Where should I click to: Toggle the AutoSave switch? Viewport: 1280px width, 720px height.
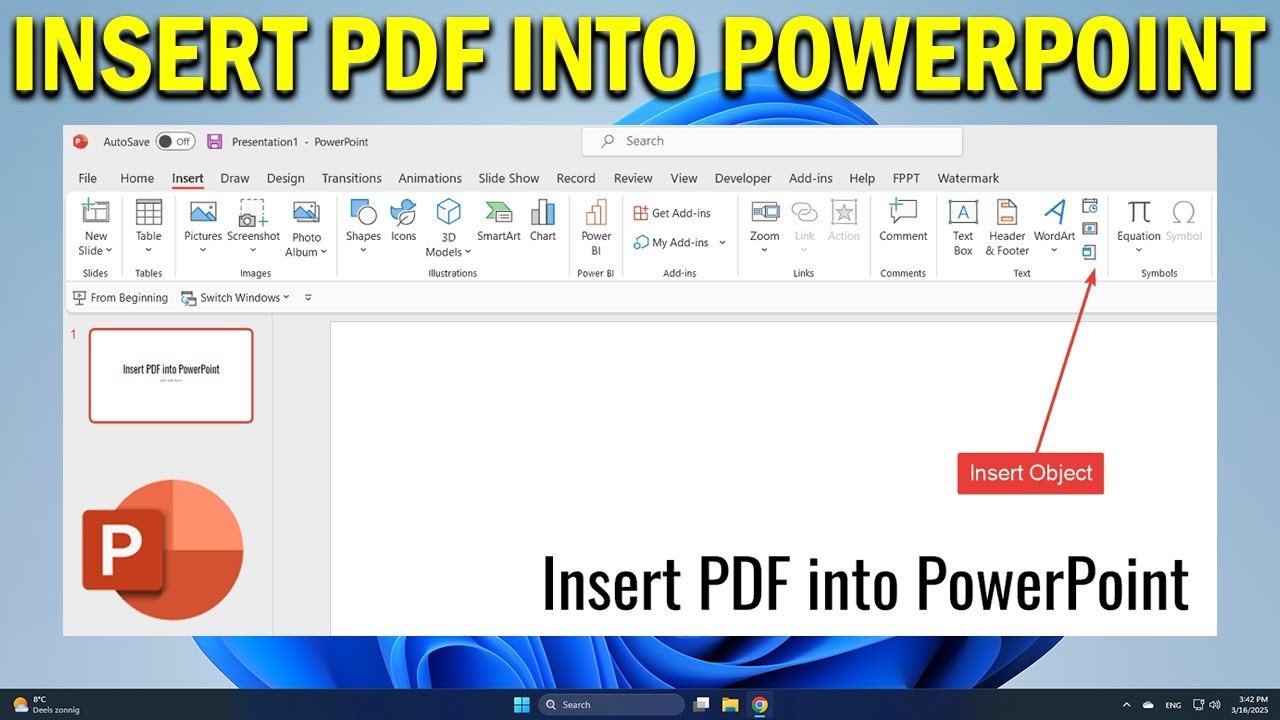[x=175, y=142]
